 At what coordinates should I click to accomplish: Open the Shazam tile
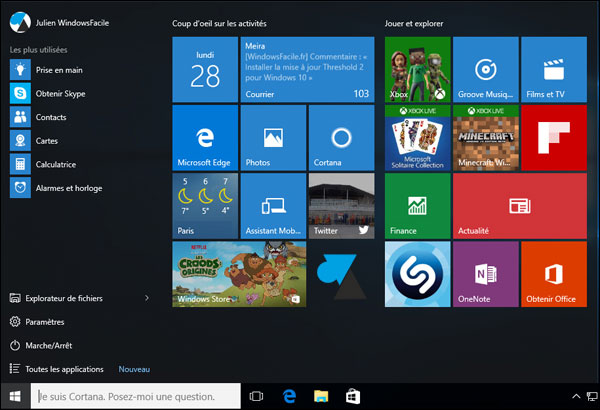(417, 274)
